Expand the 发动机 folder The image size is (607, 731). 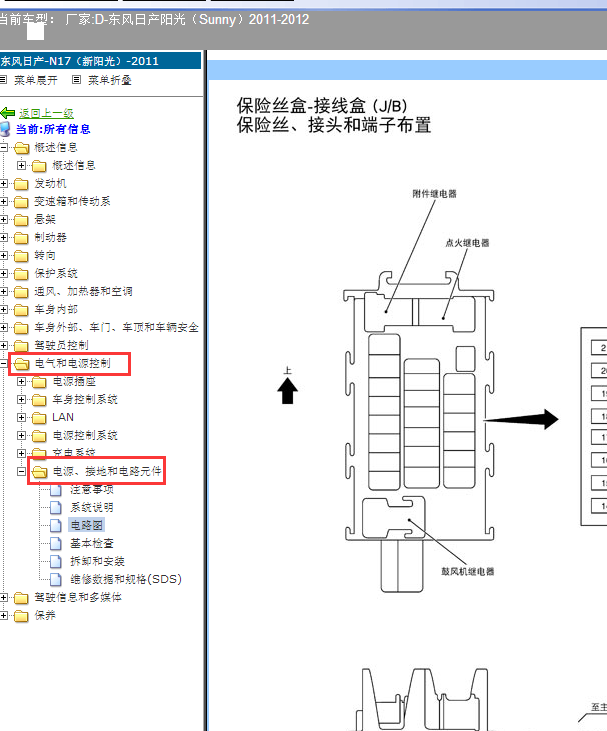point(3,183)
